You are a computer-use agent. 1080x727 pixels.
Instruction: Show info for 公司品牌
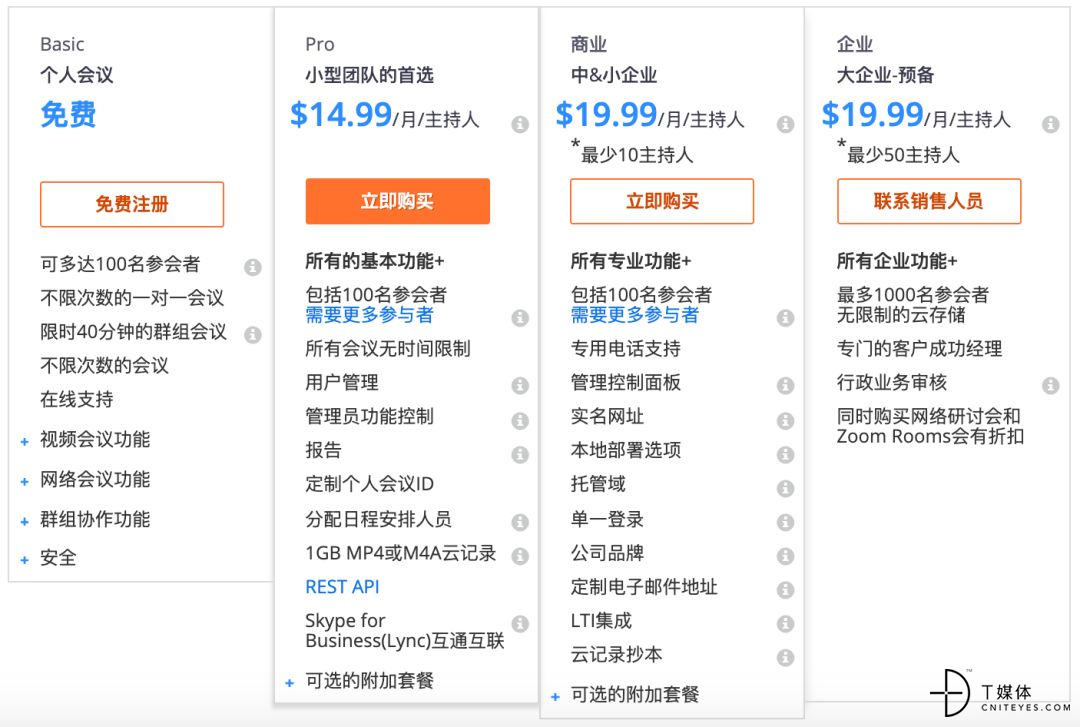[x=785, y=556]
